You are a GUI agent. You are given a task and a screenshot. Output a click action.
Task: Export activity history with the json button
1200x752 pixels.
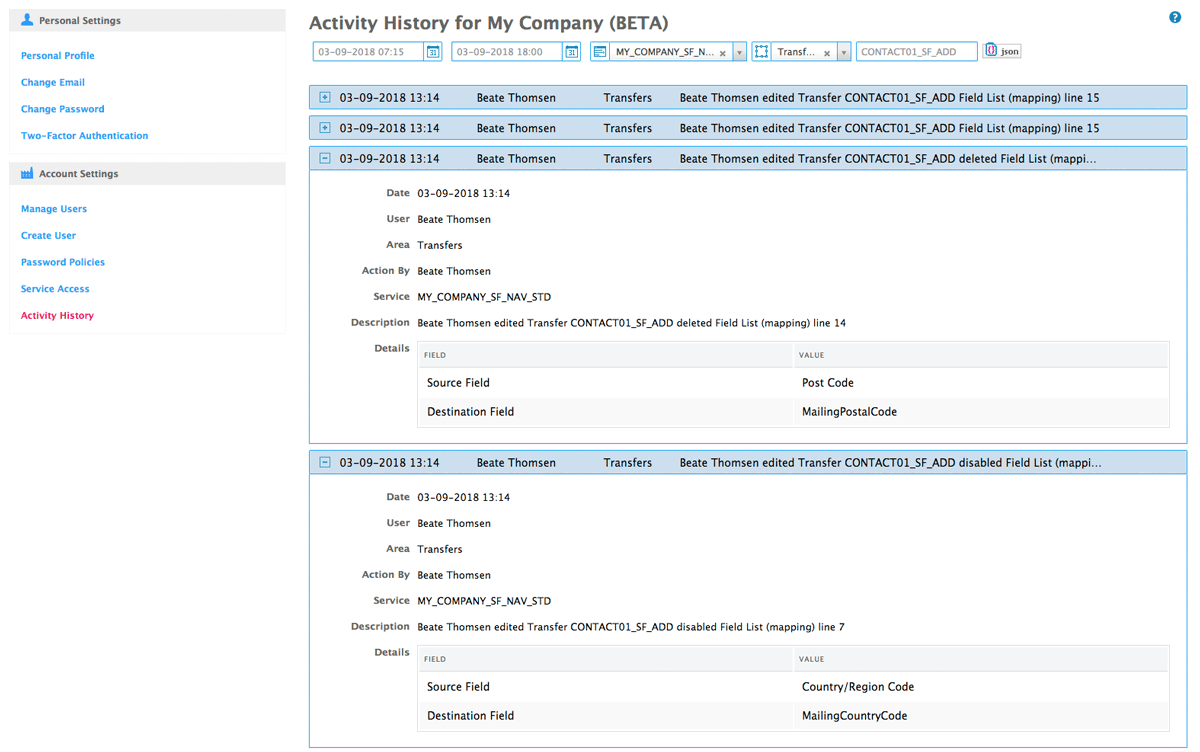pos(1002,51)
